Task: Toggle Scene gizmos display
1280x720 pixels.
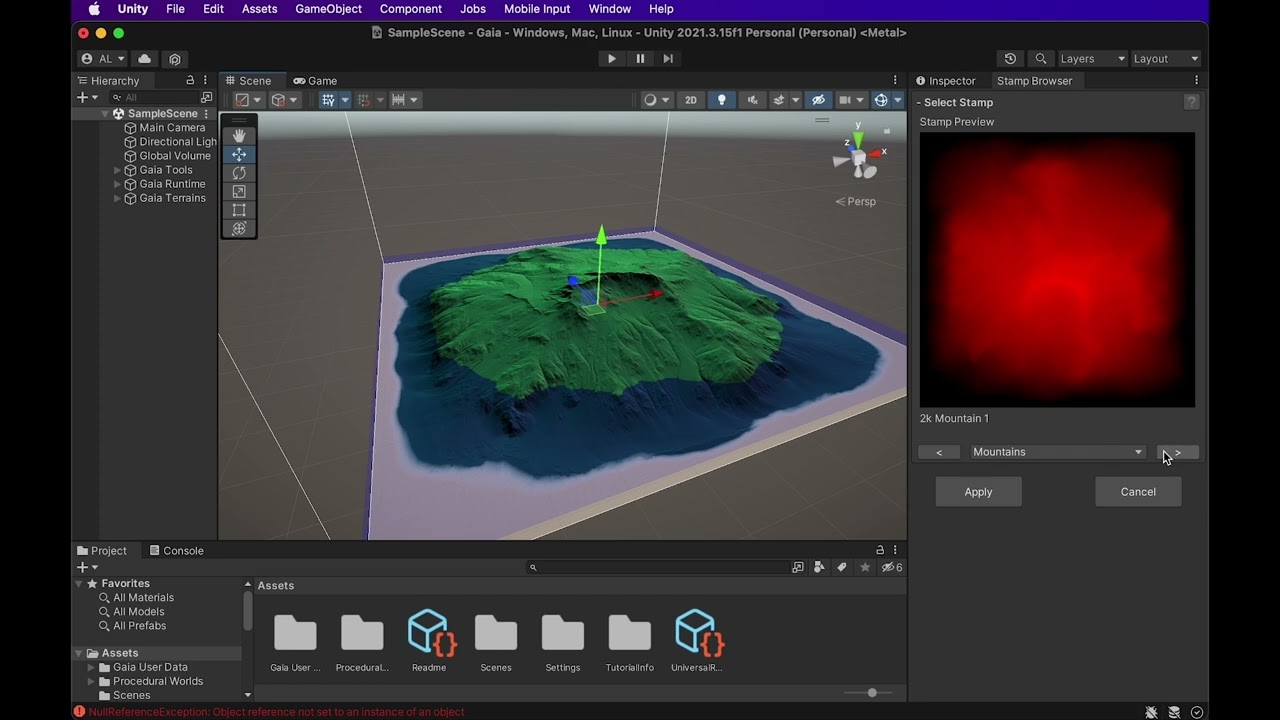Action: pos(881,100)
